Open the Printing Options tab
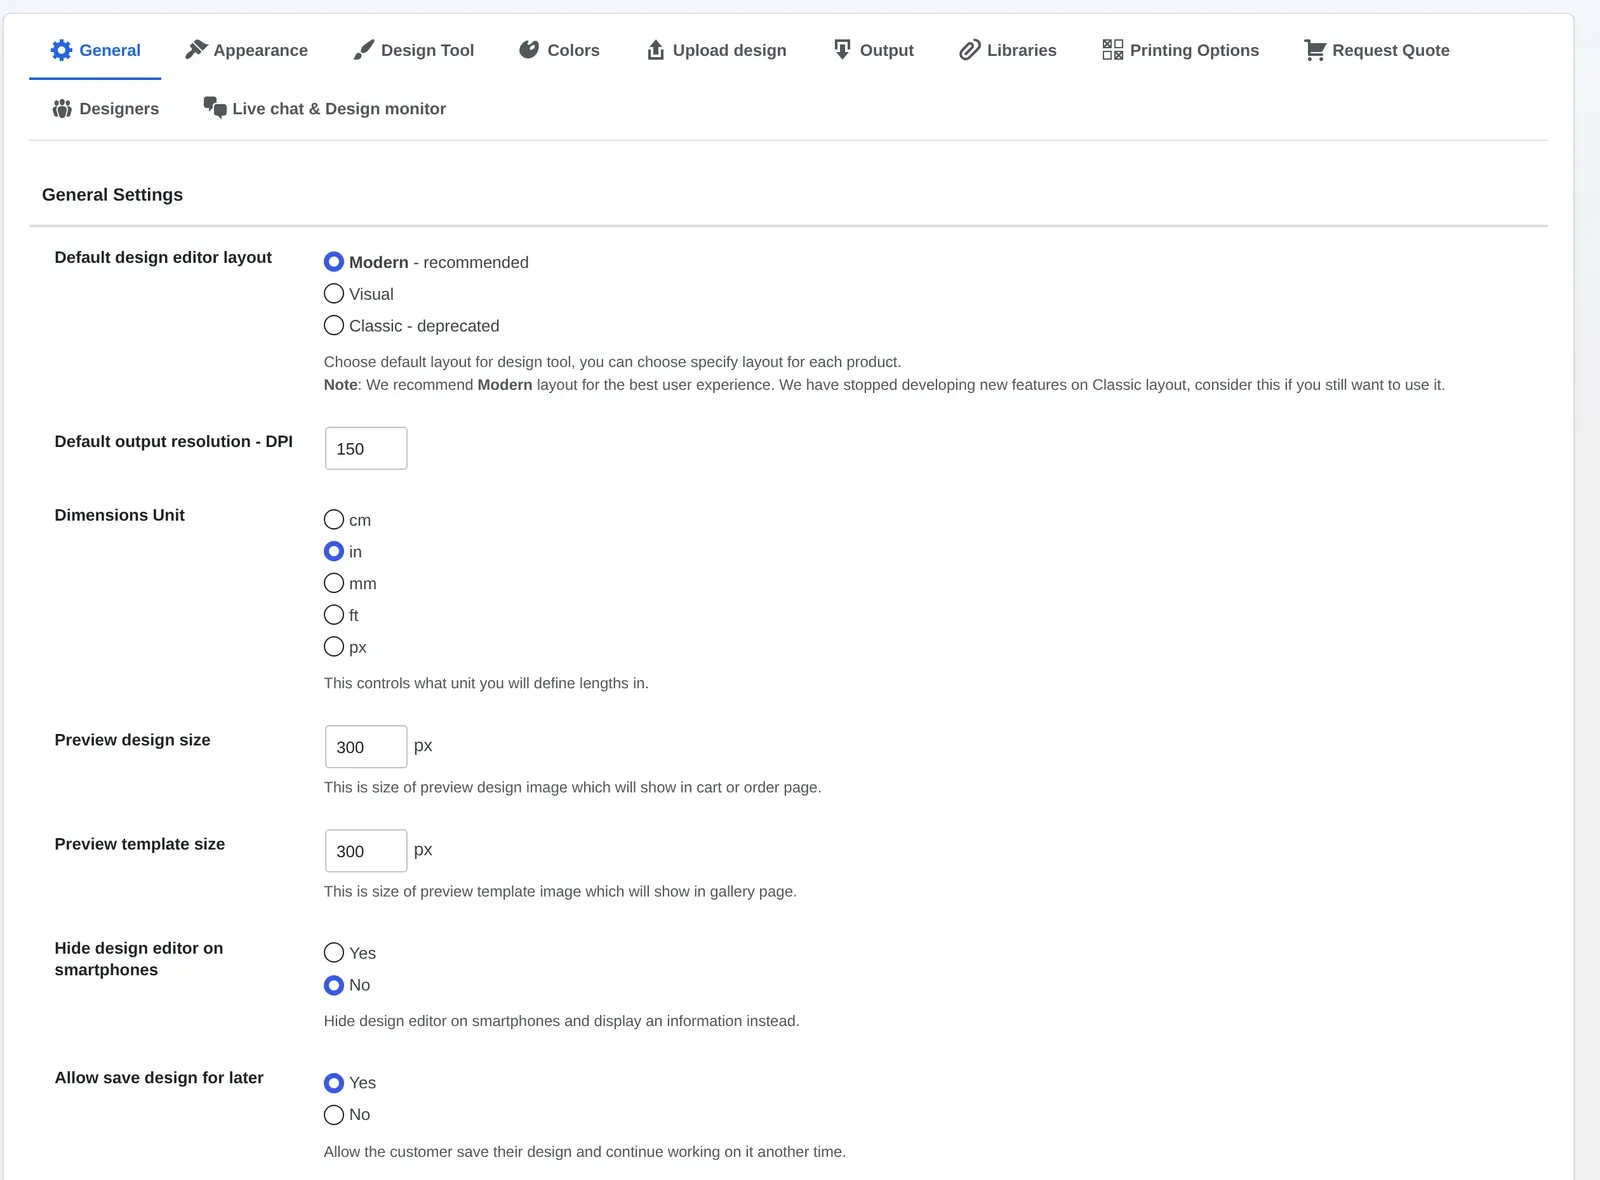 [1180, 50]
